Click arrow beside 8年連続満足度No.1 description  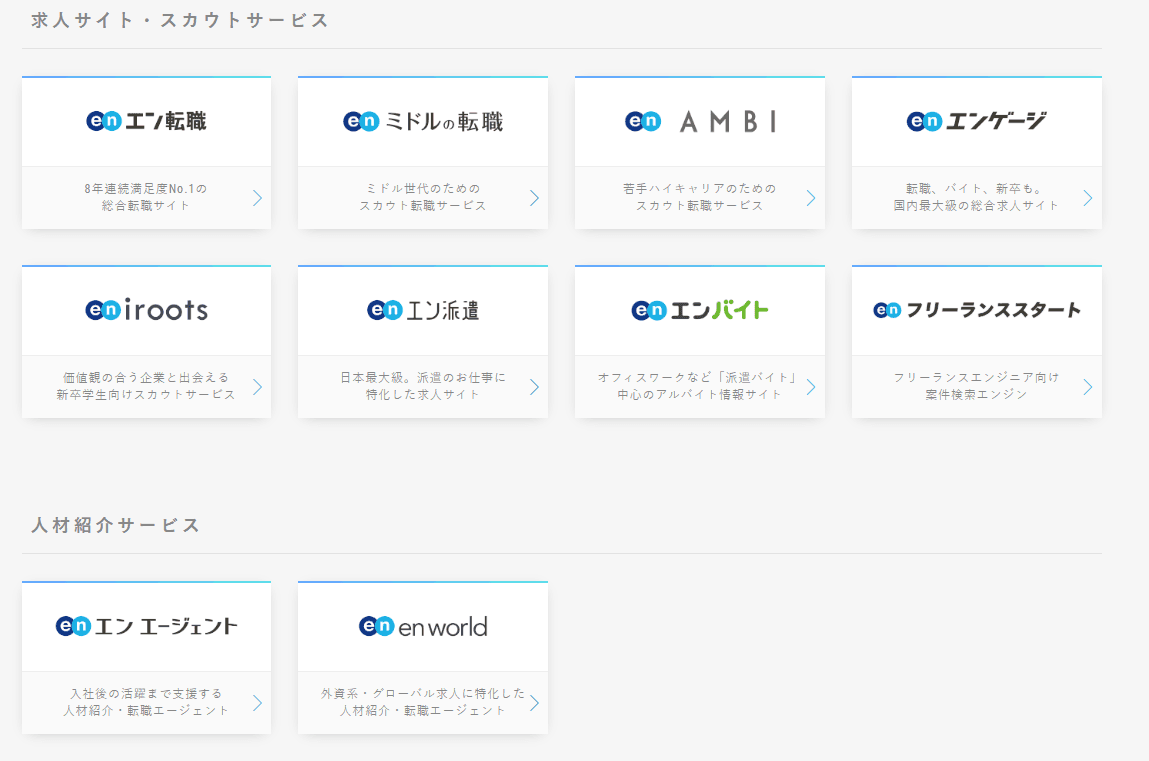pos(257,197)
